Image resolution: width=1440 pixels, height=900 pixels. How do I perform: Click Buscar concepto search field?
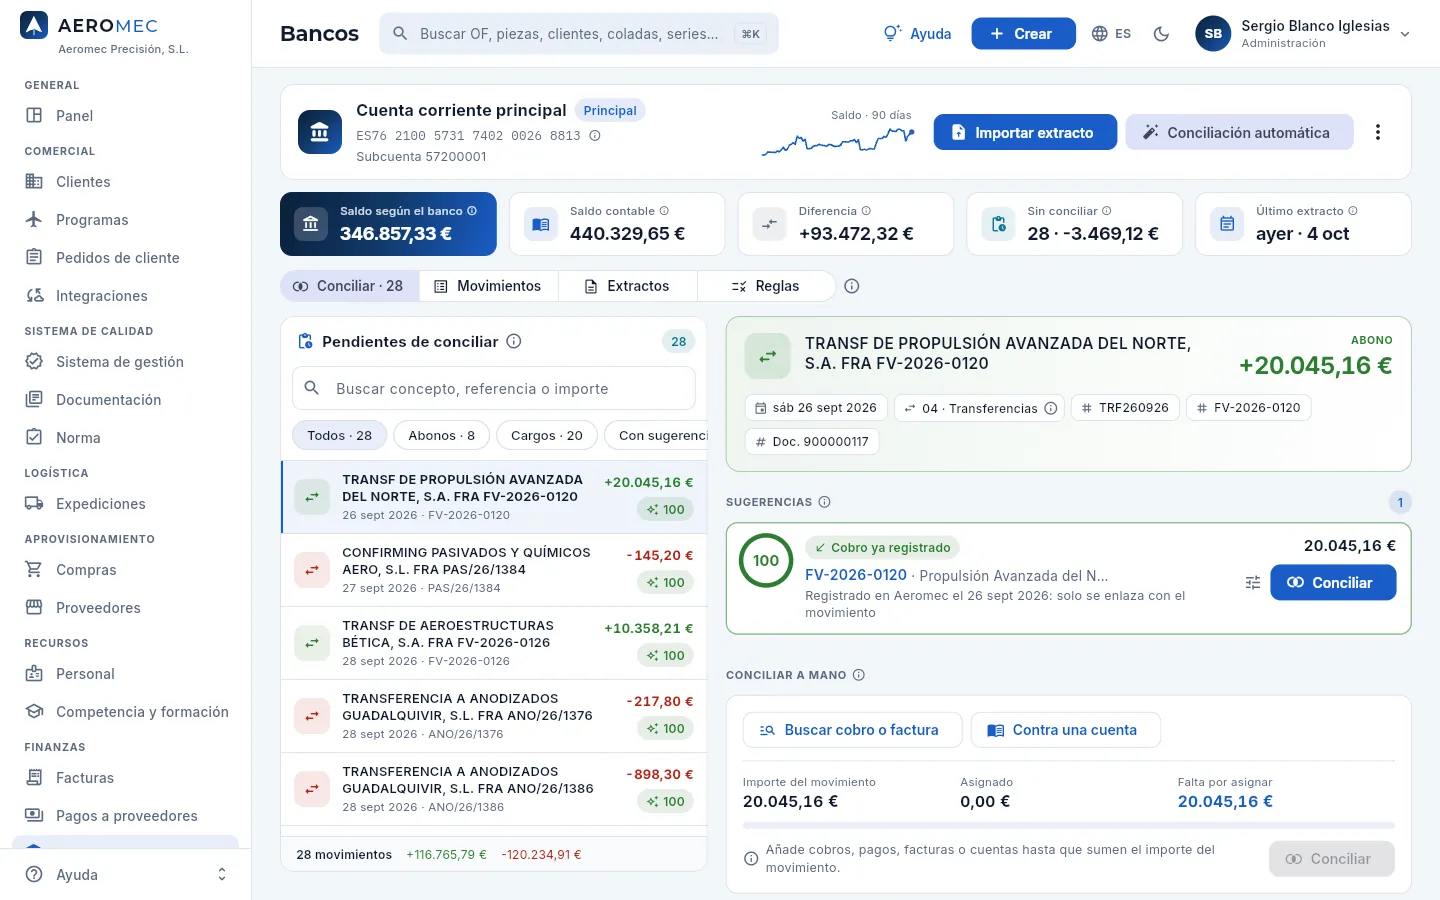tap(494, 388)
